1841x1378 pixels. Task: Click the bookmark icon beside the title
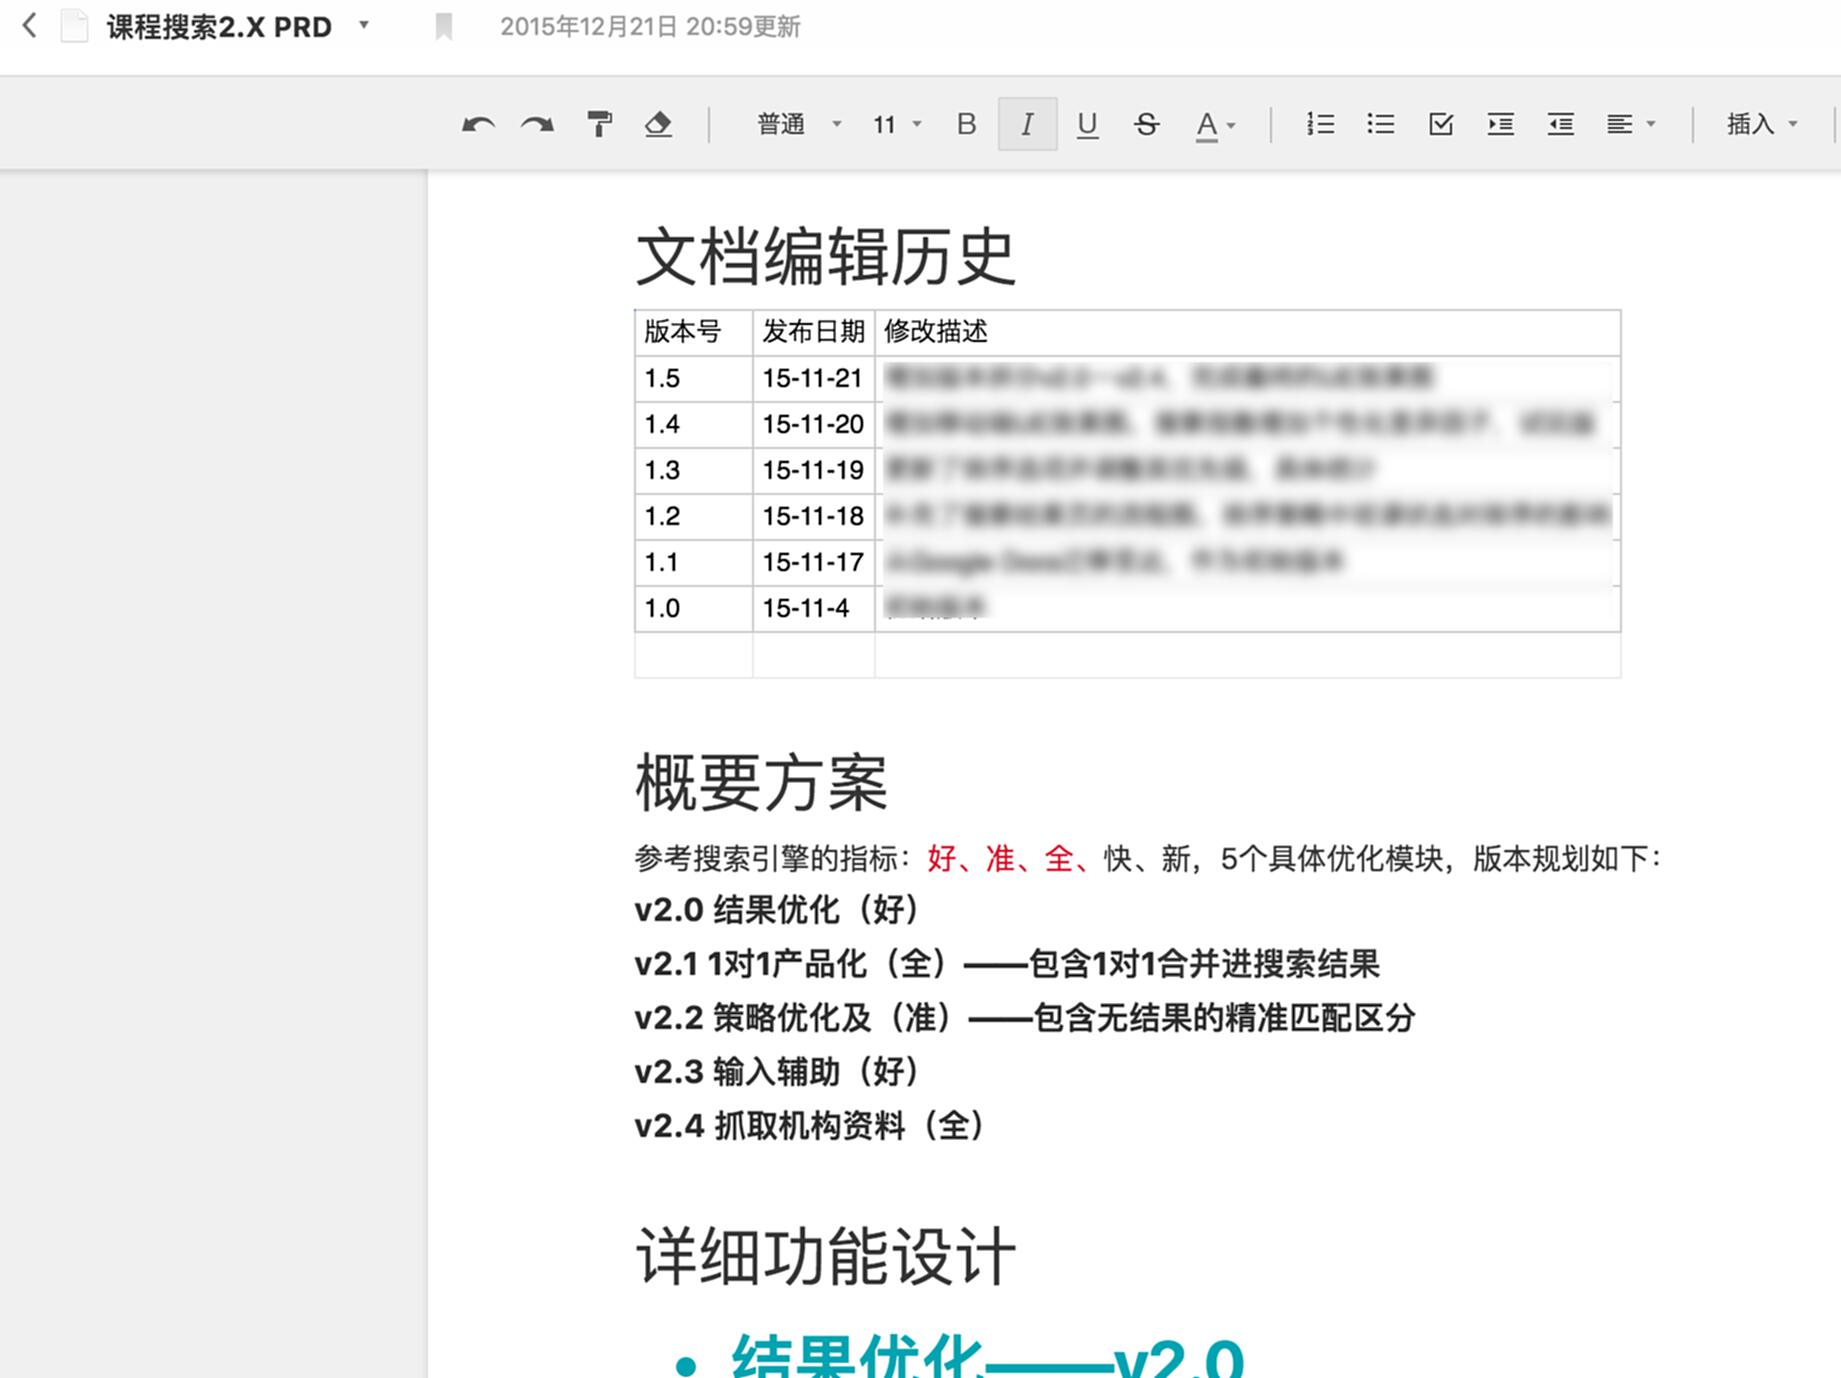point(444,27)
